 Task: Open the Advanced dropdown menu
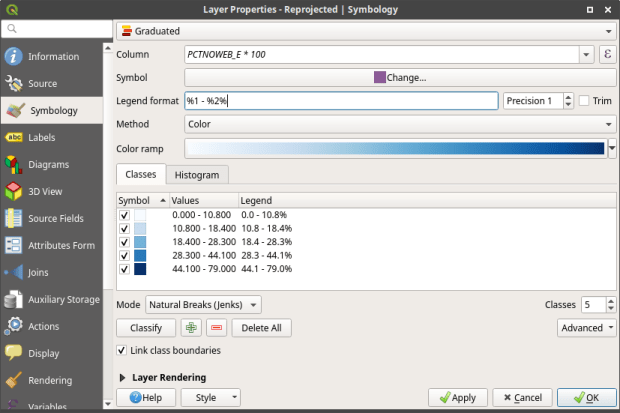[587, 328]
